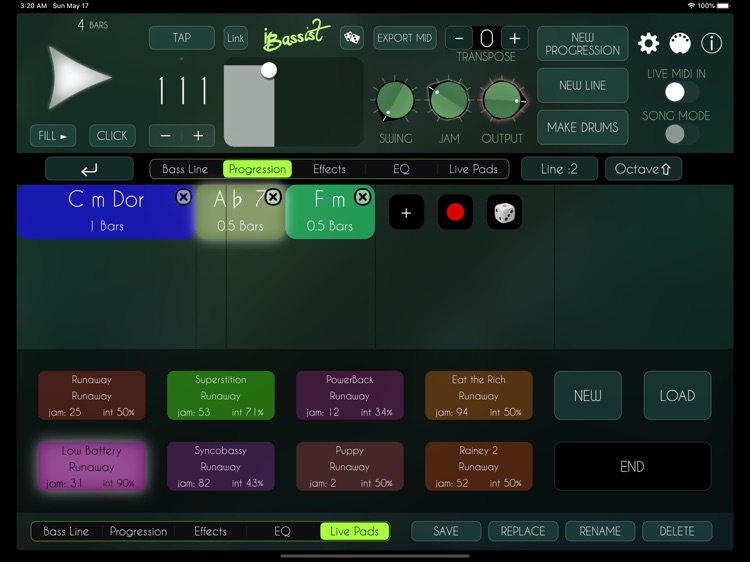This screenshot has height=562, width=750.
Task: Trigger the Eat the Rich pad
Action: click(479, 396)
